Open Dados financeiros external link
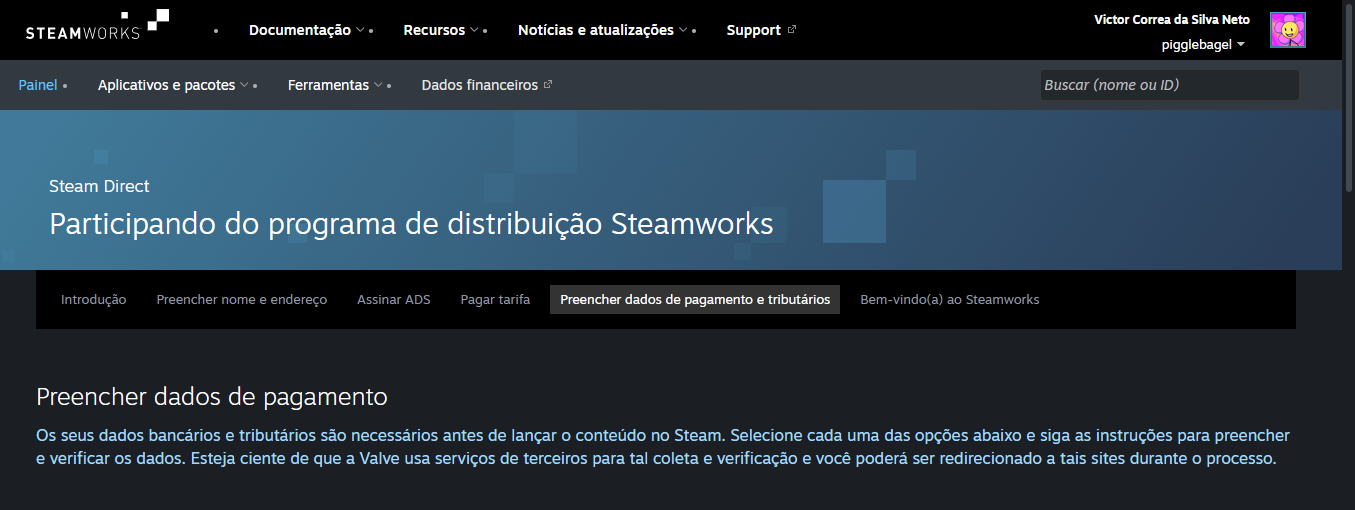Screen dimensions: 1355x510 click(x=487, y=85)
